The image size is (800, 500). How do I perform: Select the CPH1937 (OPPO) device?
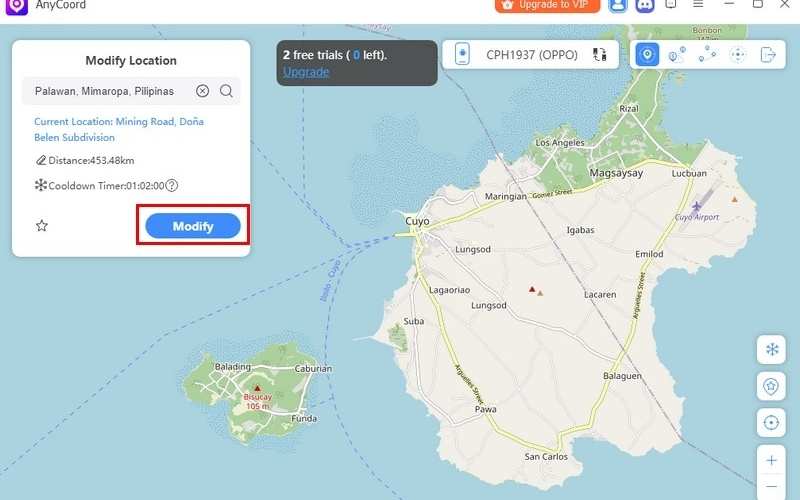coord(532,55)
